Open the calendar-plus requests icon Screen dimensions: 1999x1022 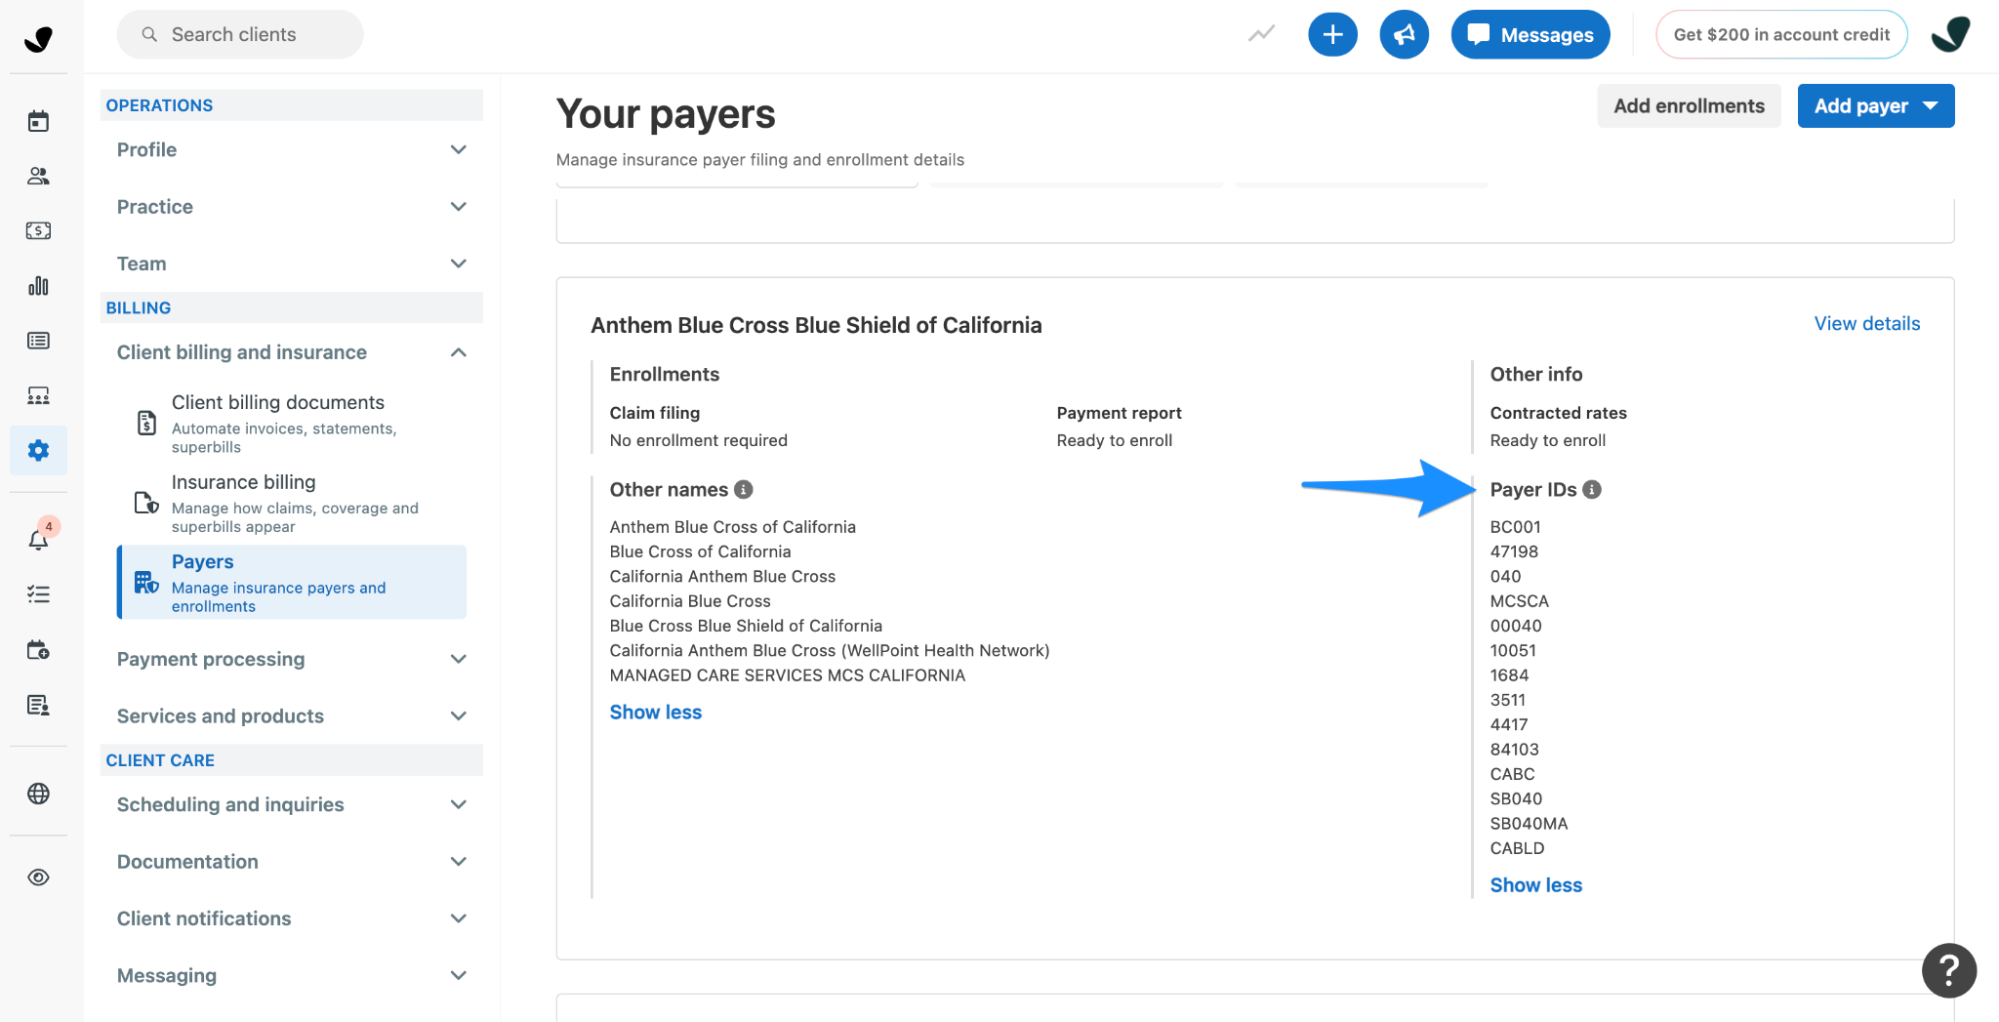[x=38, y=650]
